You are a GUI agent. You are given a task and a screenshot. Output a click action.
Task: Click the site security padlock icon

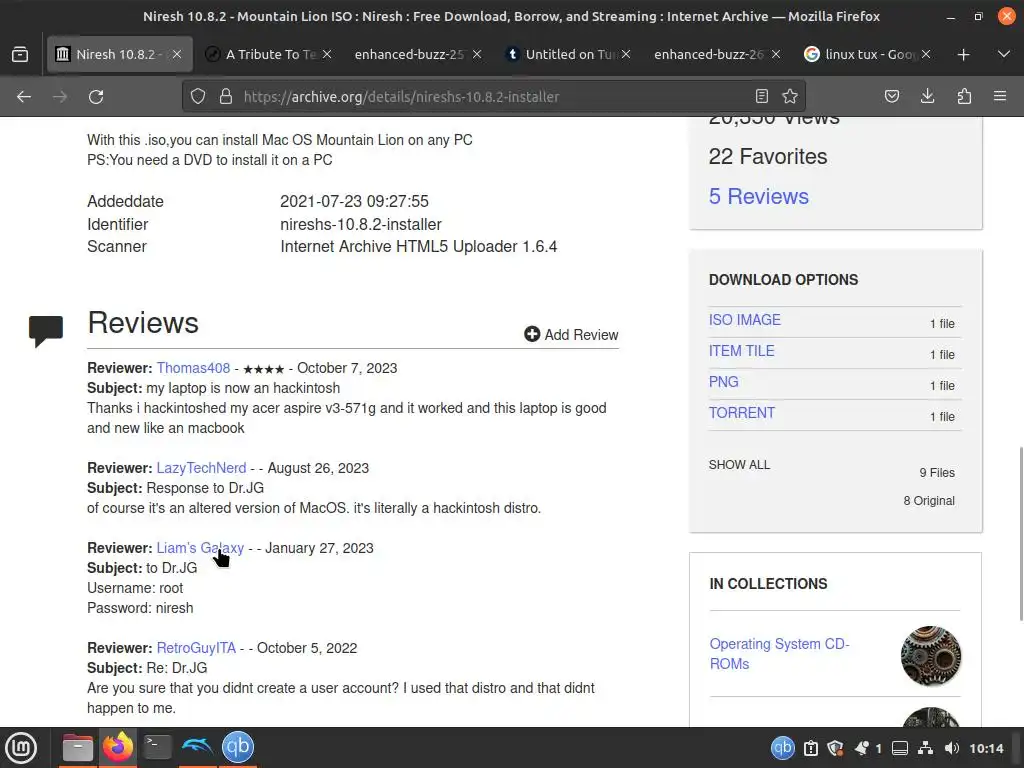226,97
